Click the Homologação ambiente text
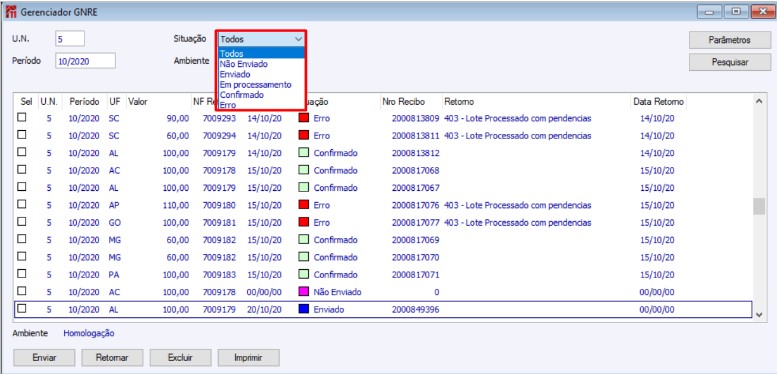 click(89, 333)
